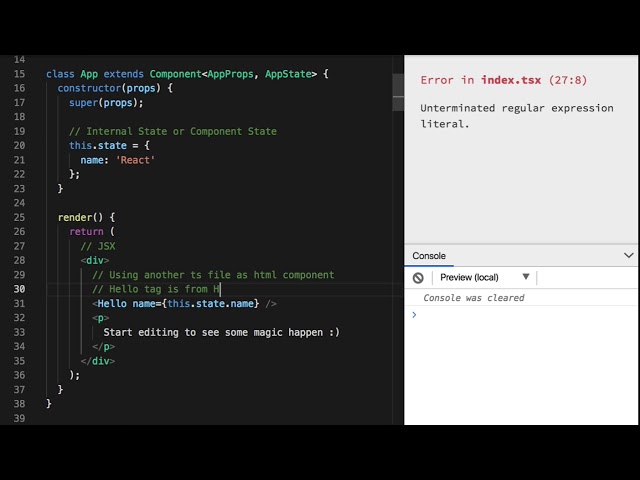Clear the console with the ban icon
Viewport: 640px width, 480px height.
click(418, 277)
